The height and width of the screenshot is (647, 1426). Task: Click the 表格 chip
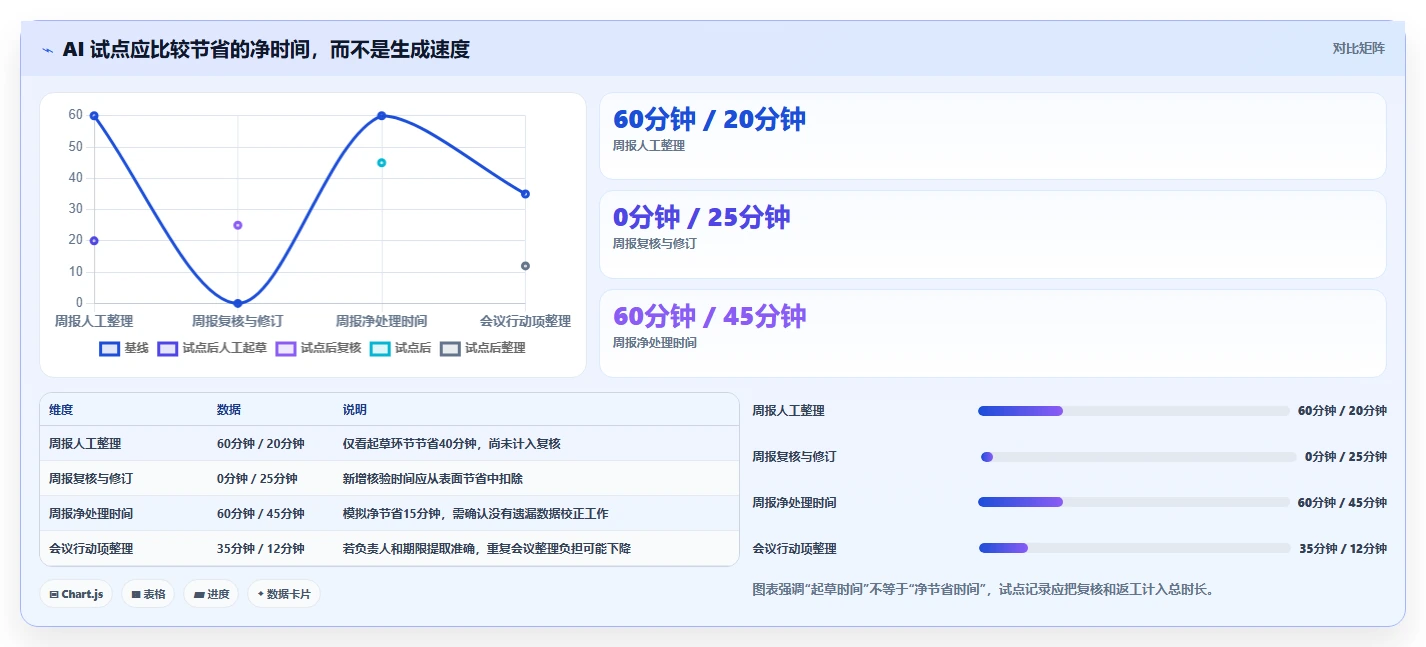(x=148, y=594)
